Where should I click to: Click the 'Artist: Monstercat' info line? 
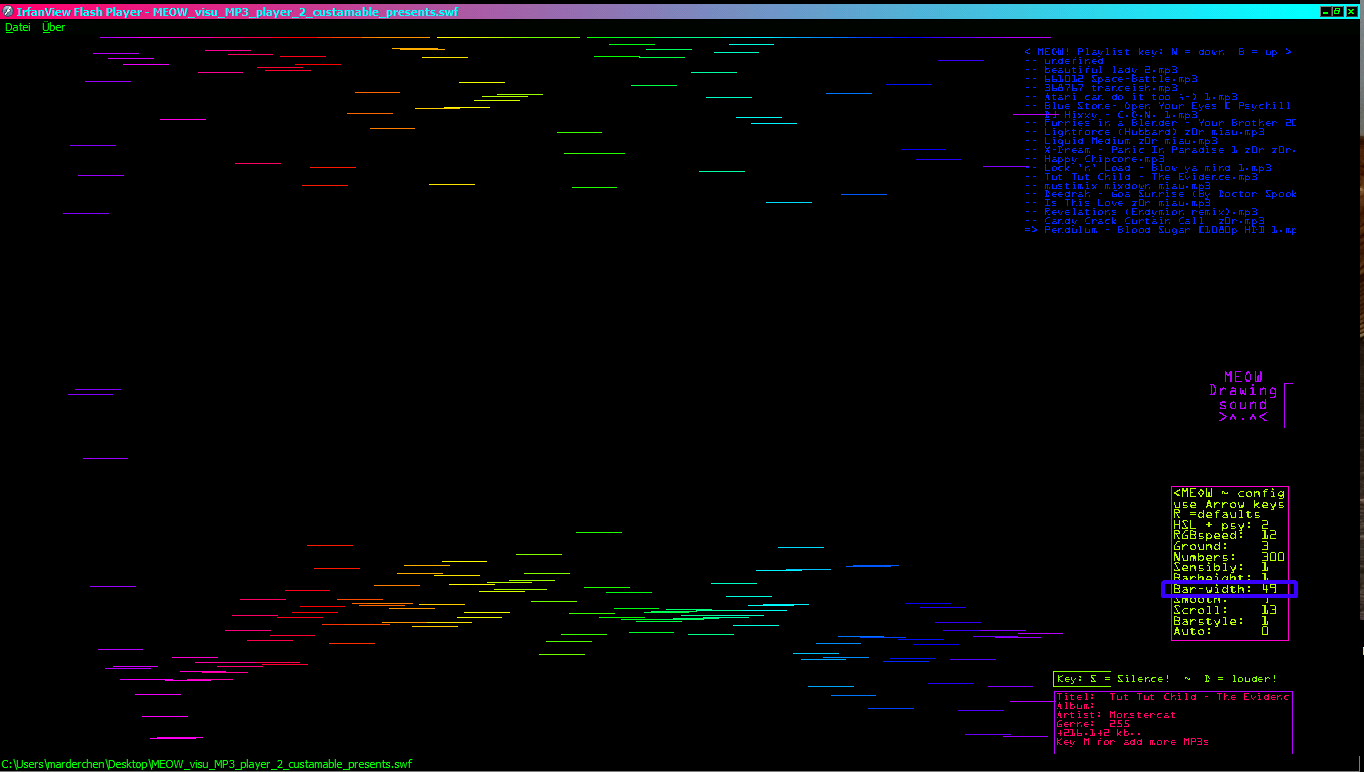coord(1117,715)
